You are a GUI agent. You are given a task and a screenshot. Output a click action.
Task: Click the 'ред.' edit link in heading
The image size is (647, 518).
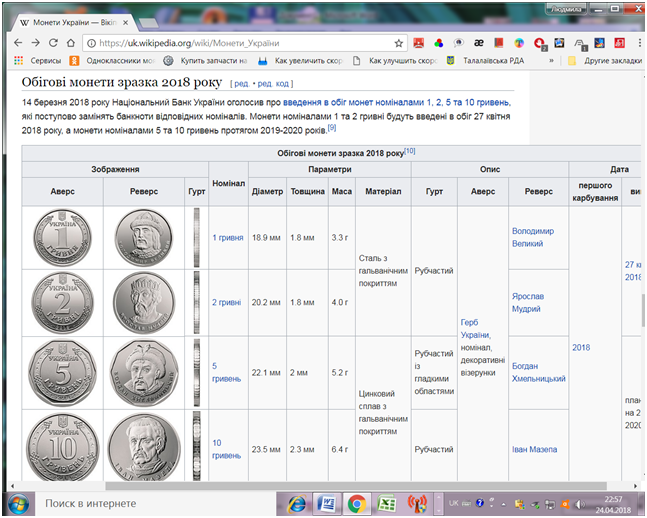coord(242,84)
